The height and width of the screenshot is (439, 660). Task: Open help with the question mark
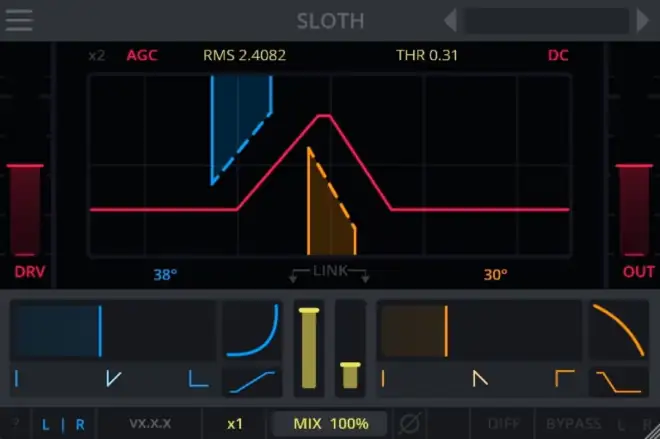16,423
